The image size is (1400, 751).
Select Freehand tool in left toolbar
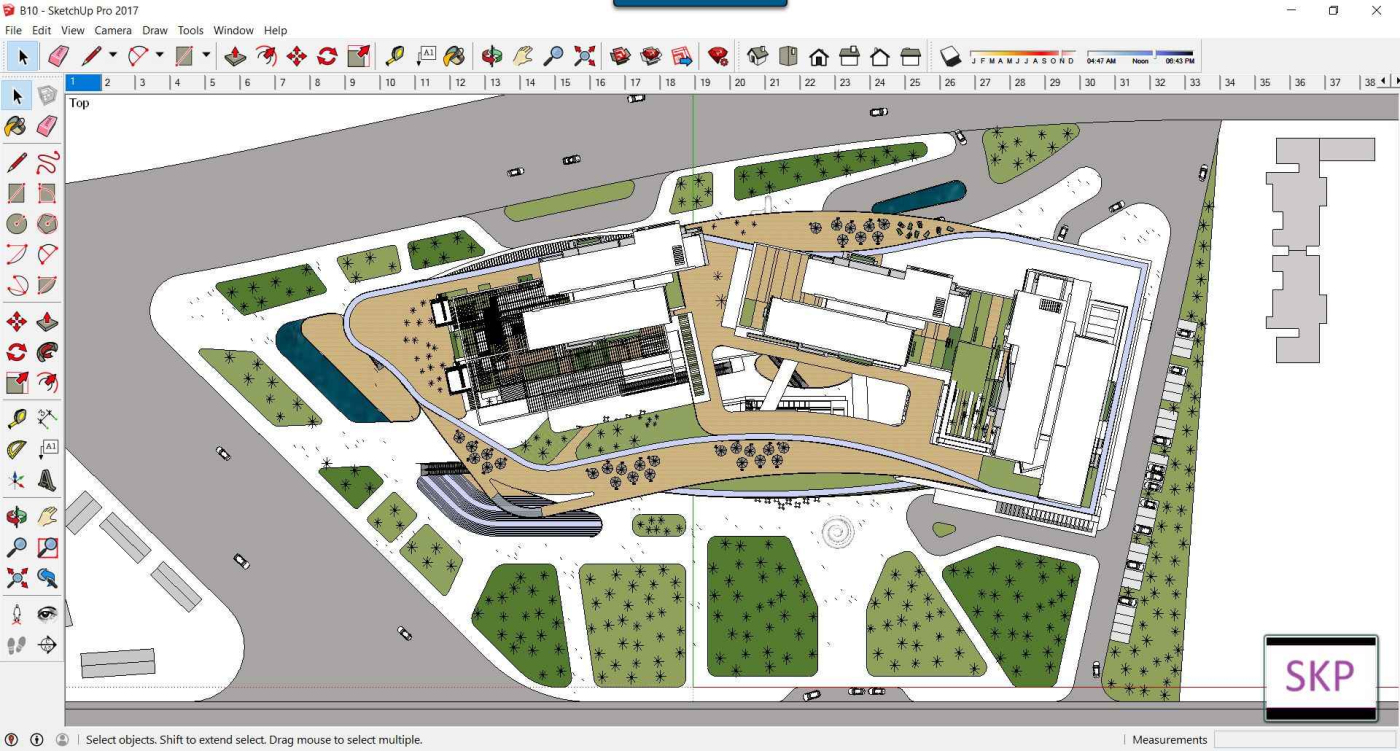coord(47,163)
